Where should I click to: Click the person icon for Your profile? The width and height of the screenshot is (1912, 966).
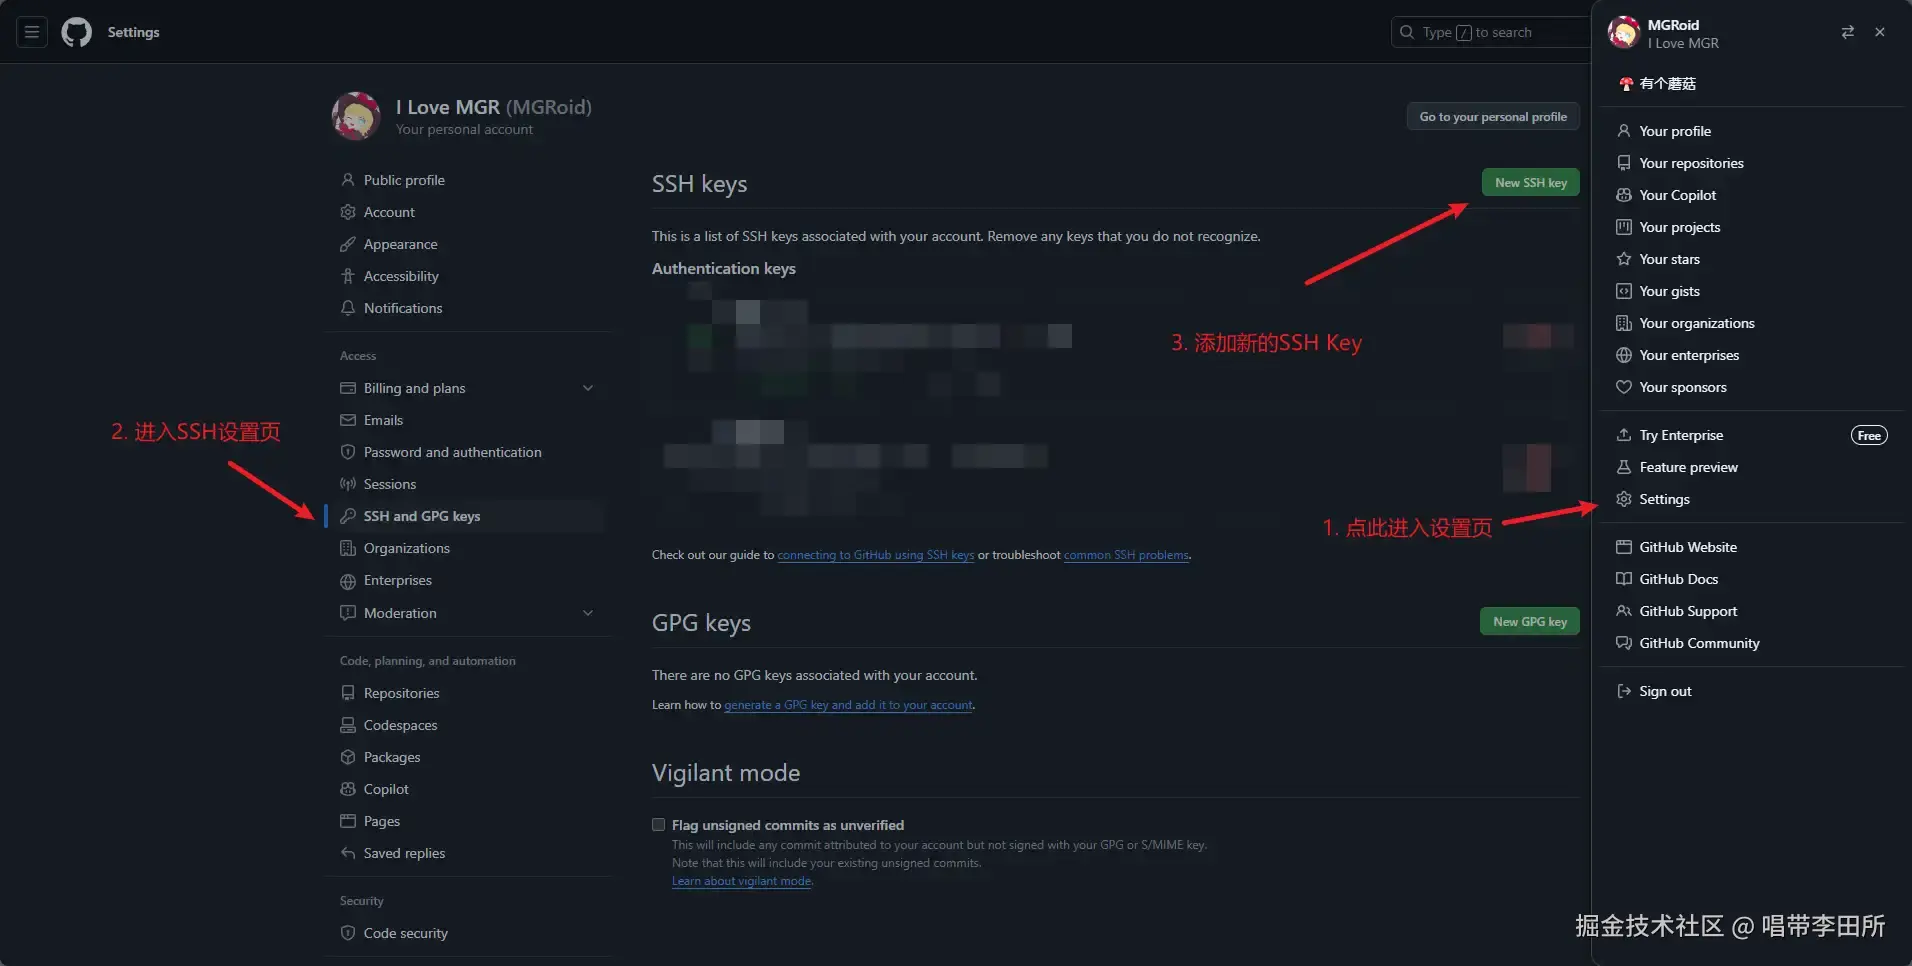1624,131
